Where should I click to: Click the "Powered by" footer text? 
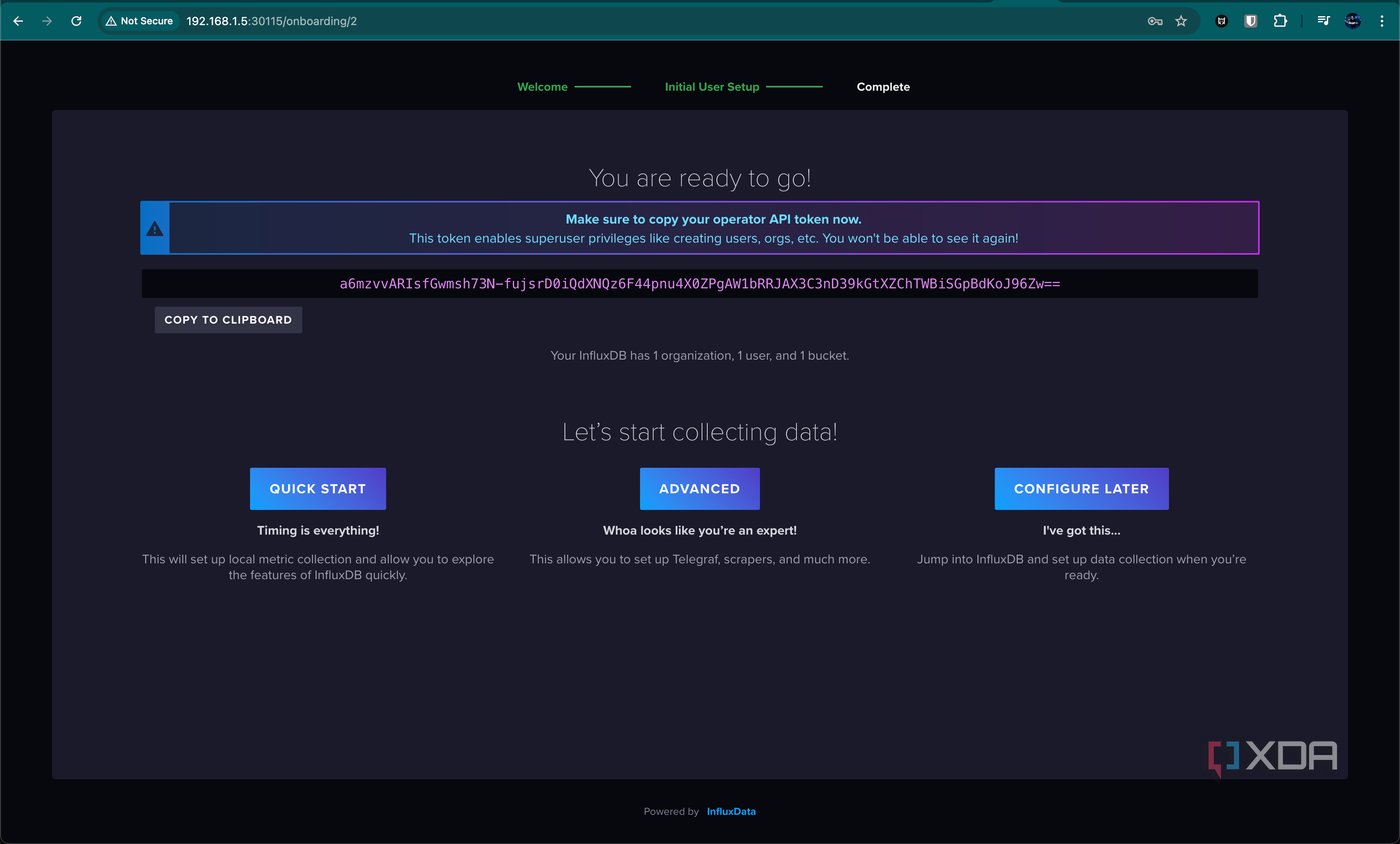pos(671,812)
